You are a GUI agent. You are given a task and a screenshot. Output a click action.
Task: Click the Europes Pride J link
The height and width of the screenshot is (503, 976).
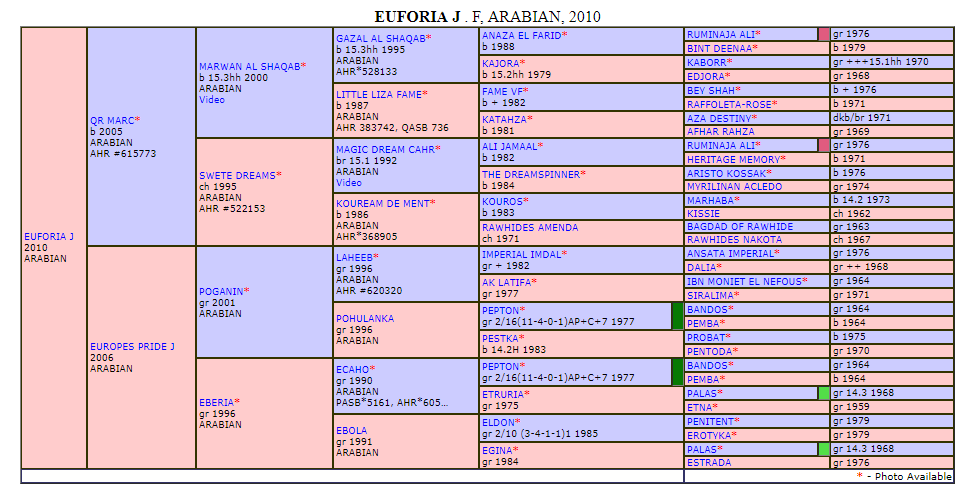coord(132,346)
